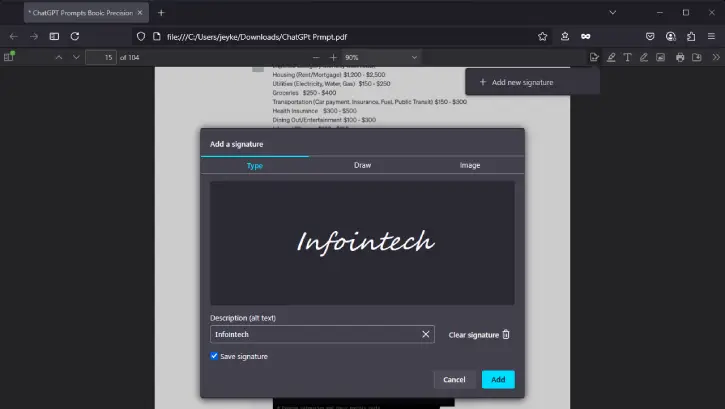Clear the description field with X

[x=425, y=334]
